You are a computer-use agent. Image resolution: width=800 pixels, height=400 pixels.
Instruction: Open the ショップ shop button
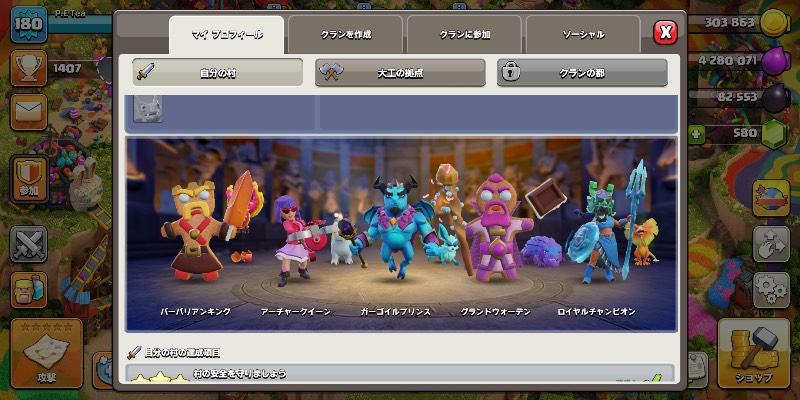pyautogui.click(x=753, y=353)
